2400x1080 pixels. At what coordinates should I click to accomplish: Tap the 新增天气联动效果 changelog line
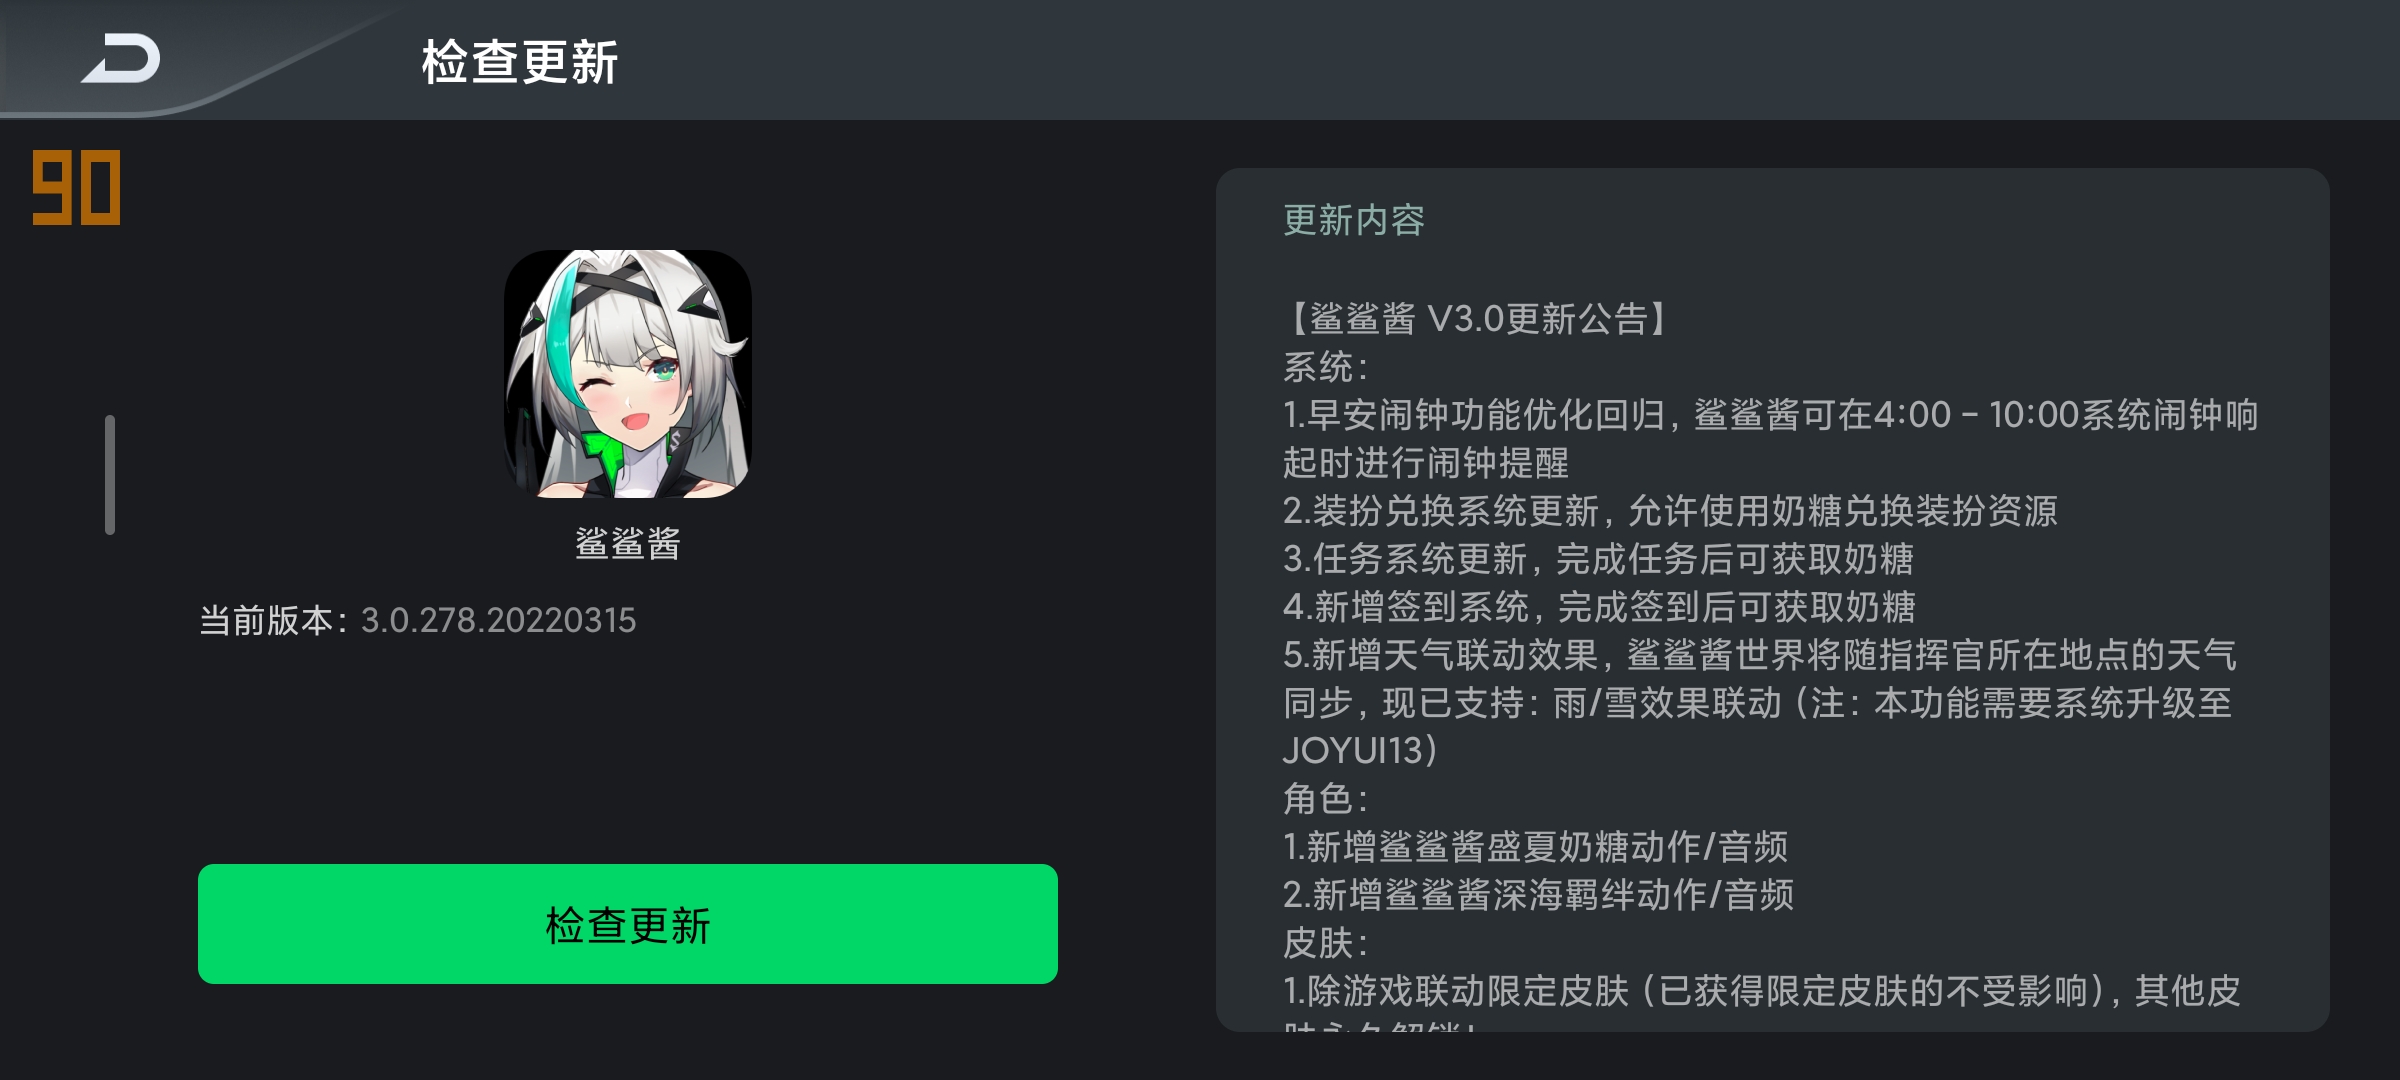[x=1760, y=703]
